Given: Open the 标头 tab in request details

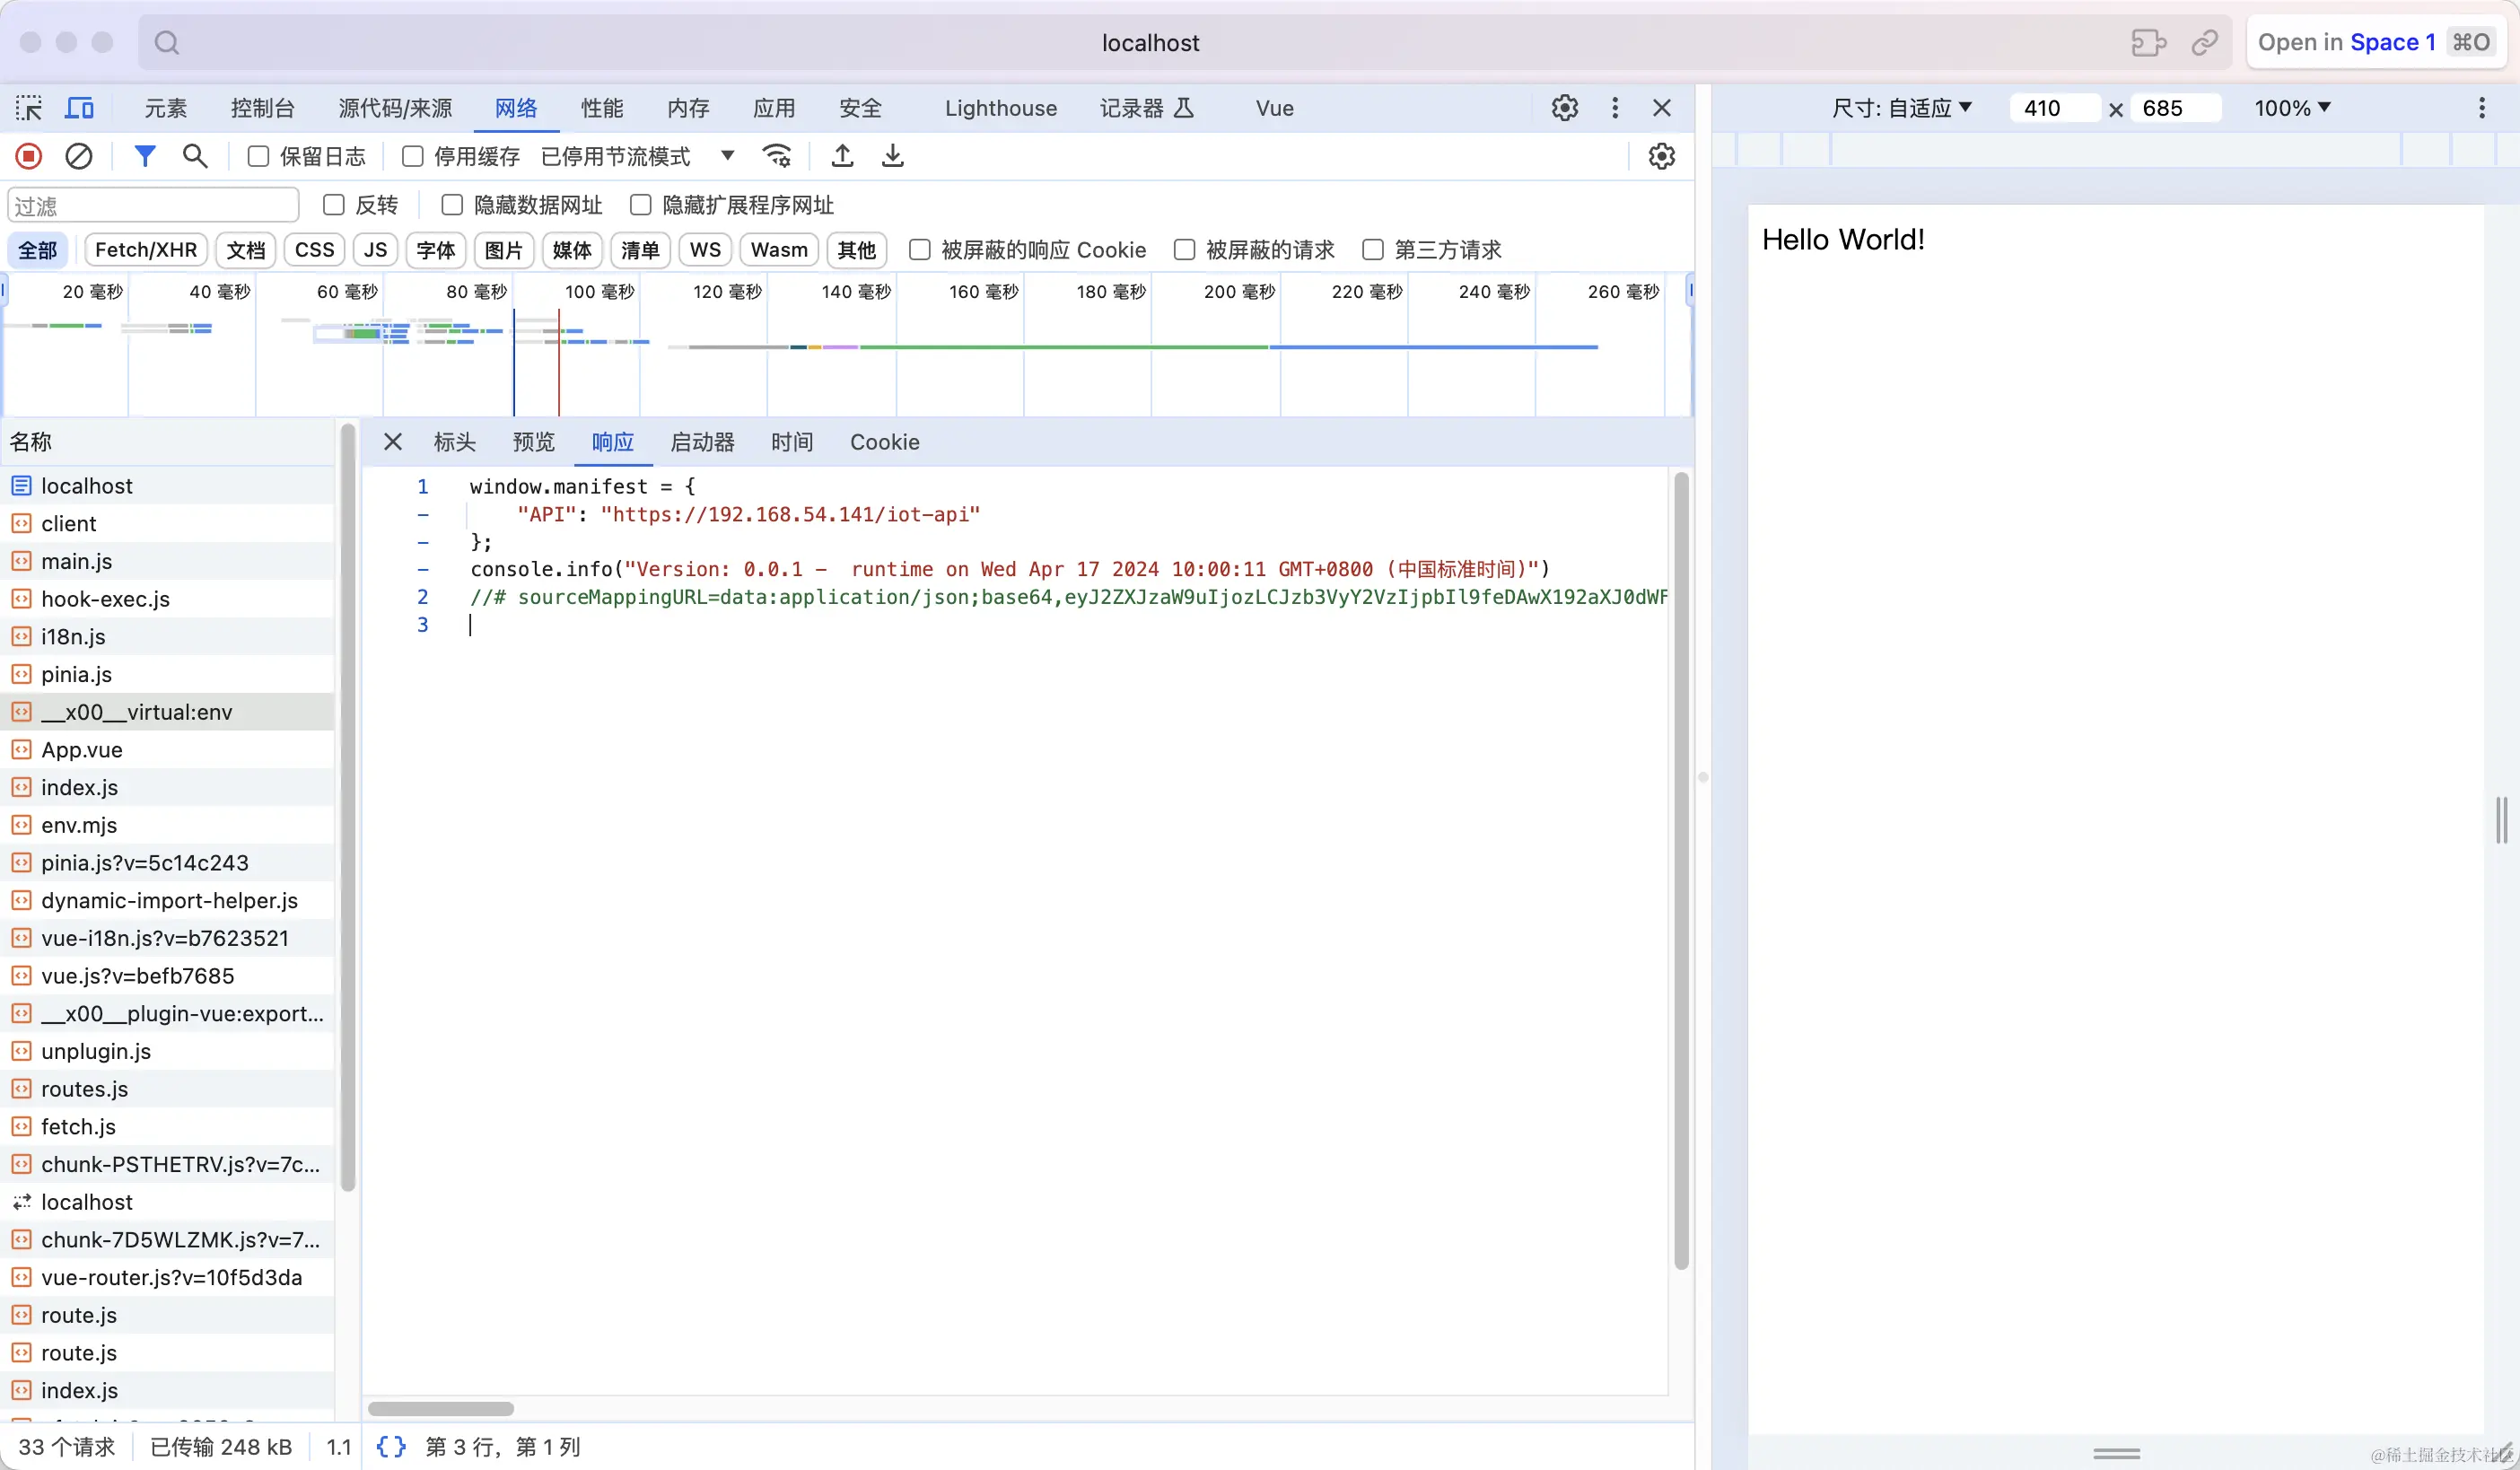Looking at the screenshot, I should pyautogui.click(x=454, y=442).
